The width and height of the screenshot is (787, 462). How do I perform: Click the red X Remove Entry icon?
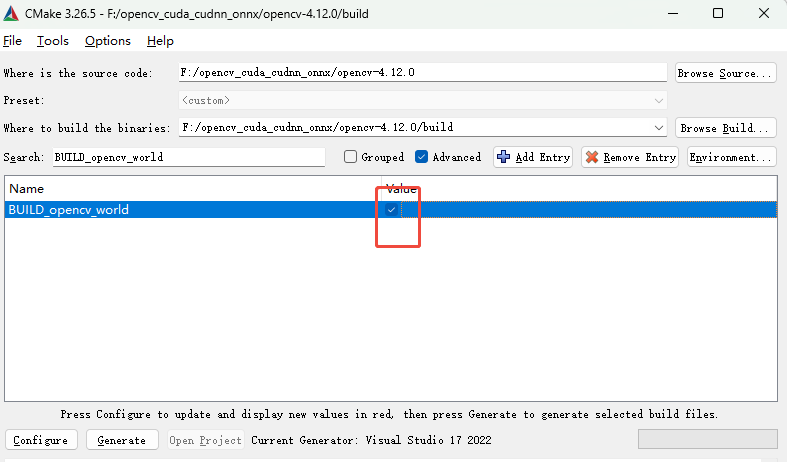tap(592, 157)
